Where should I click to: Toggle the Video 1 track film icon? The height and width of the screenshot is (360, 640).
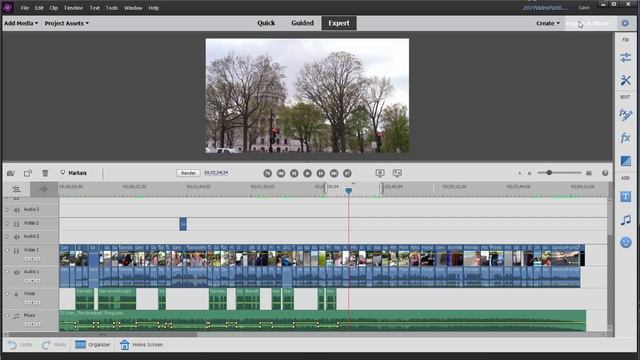point(17,251)
